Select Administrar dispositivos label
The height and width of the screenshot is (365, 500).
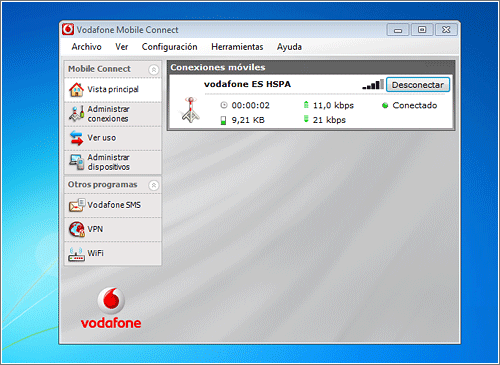click(108, 162)
